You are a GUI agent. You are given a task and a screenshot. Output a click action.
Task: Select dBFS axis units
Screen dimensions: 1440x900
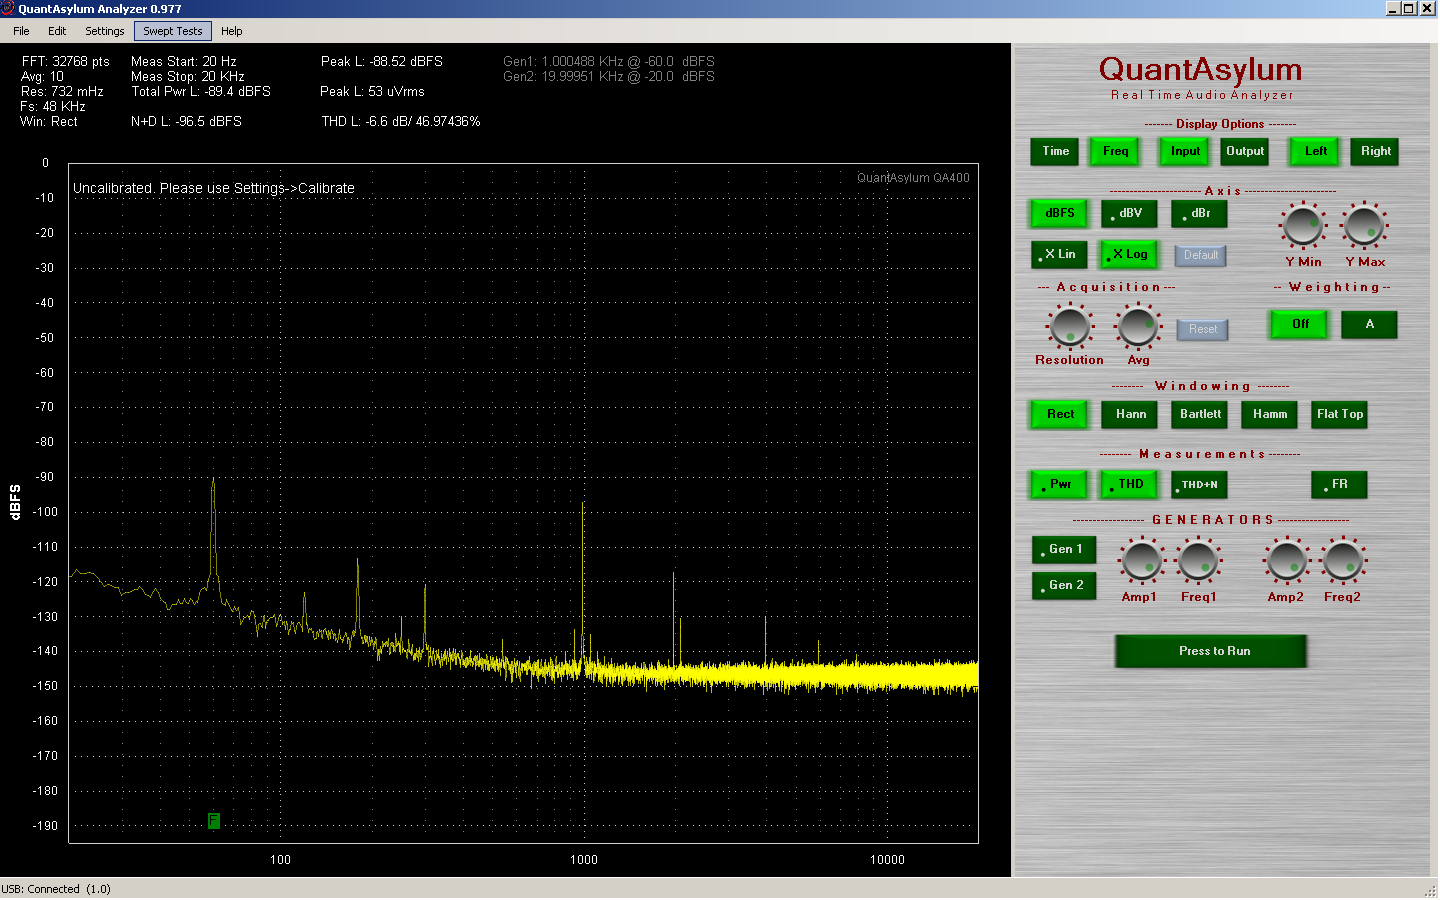pyautogui.click(x=1059, y=214)
